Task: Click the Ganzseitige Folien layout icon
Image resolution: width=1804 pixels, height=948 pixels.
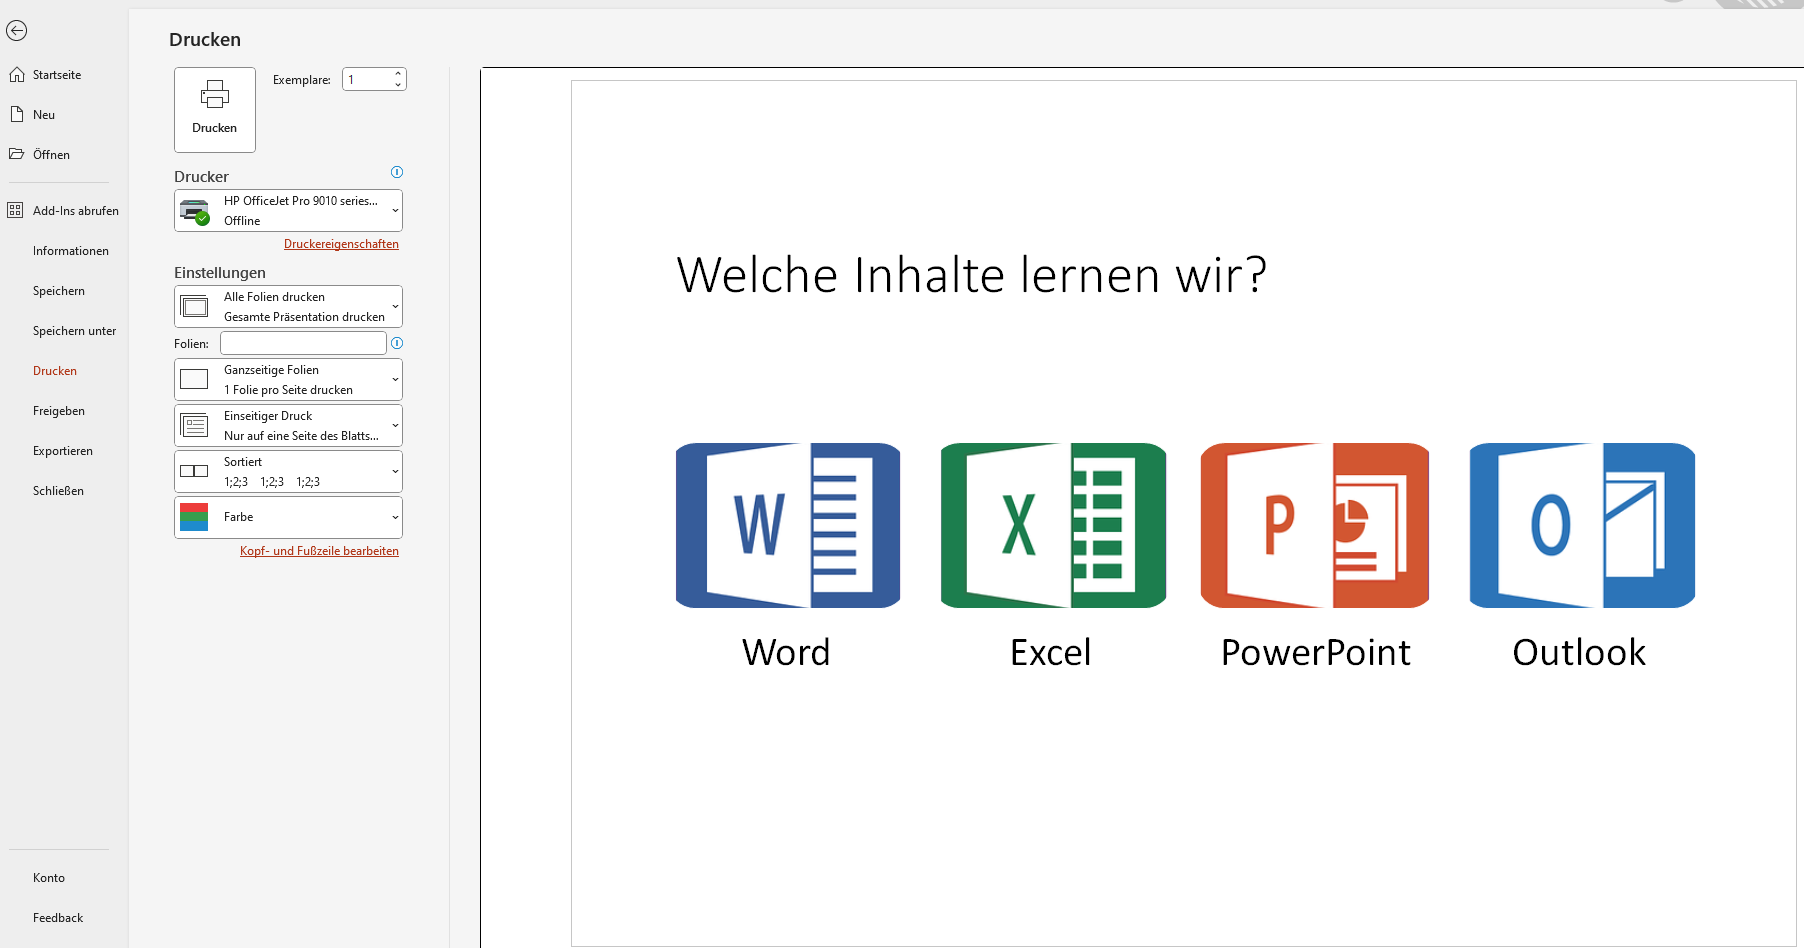Action: 195,378
